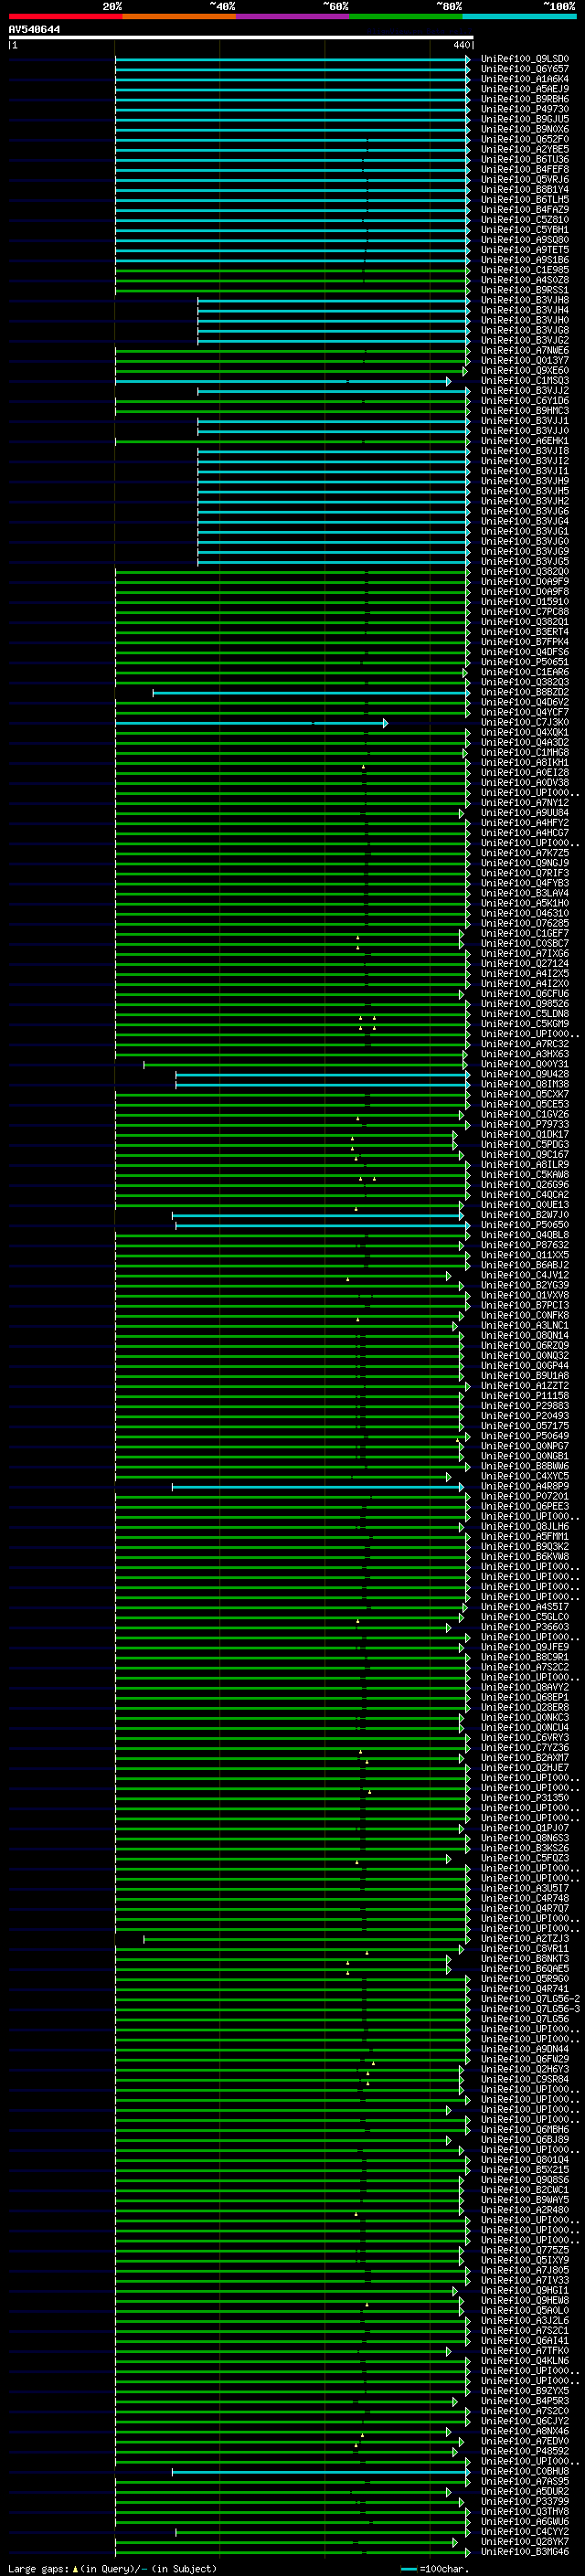
Task: Click hit label UniRef100_A9UU84
Action: point(524,813)
